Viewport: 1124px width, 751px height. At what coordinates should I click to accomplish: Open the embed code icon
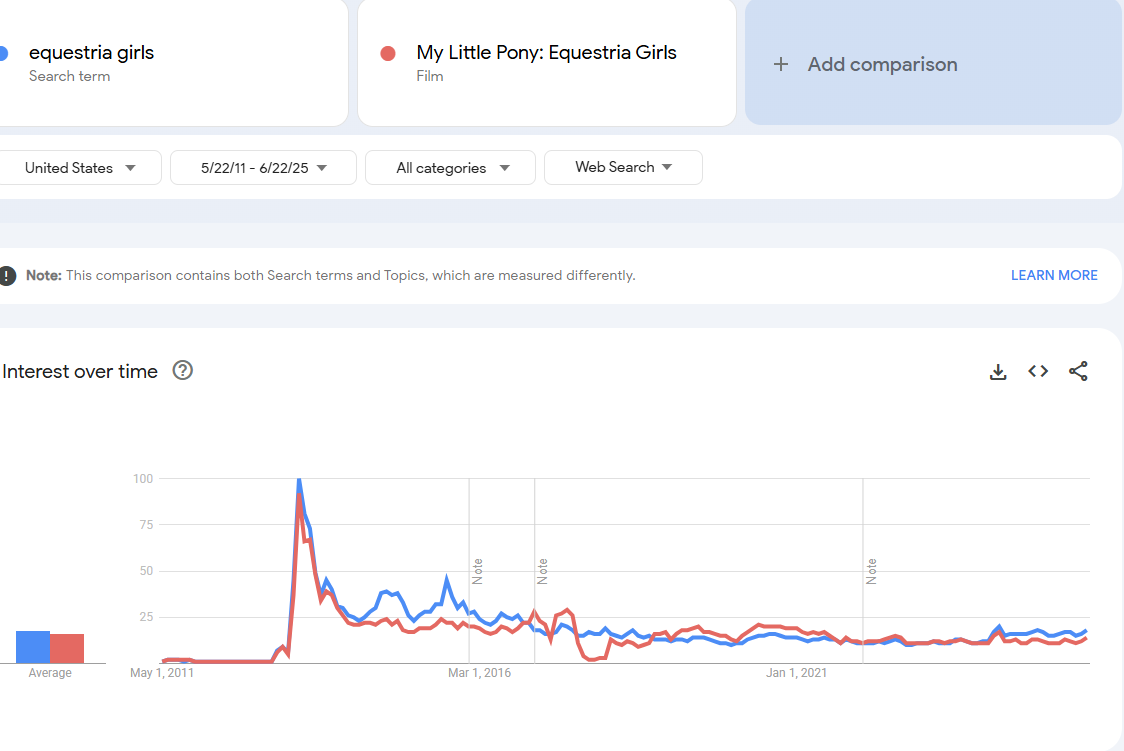[x=1038, y=371]
